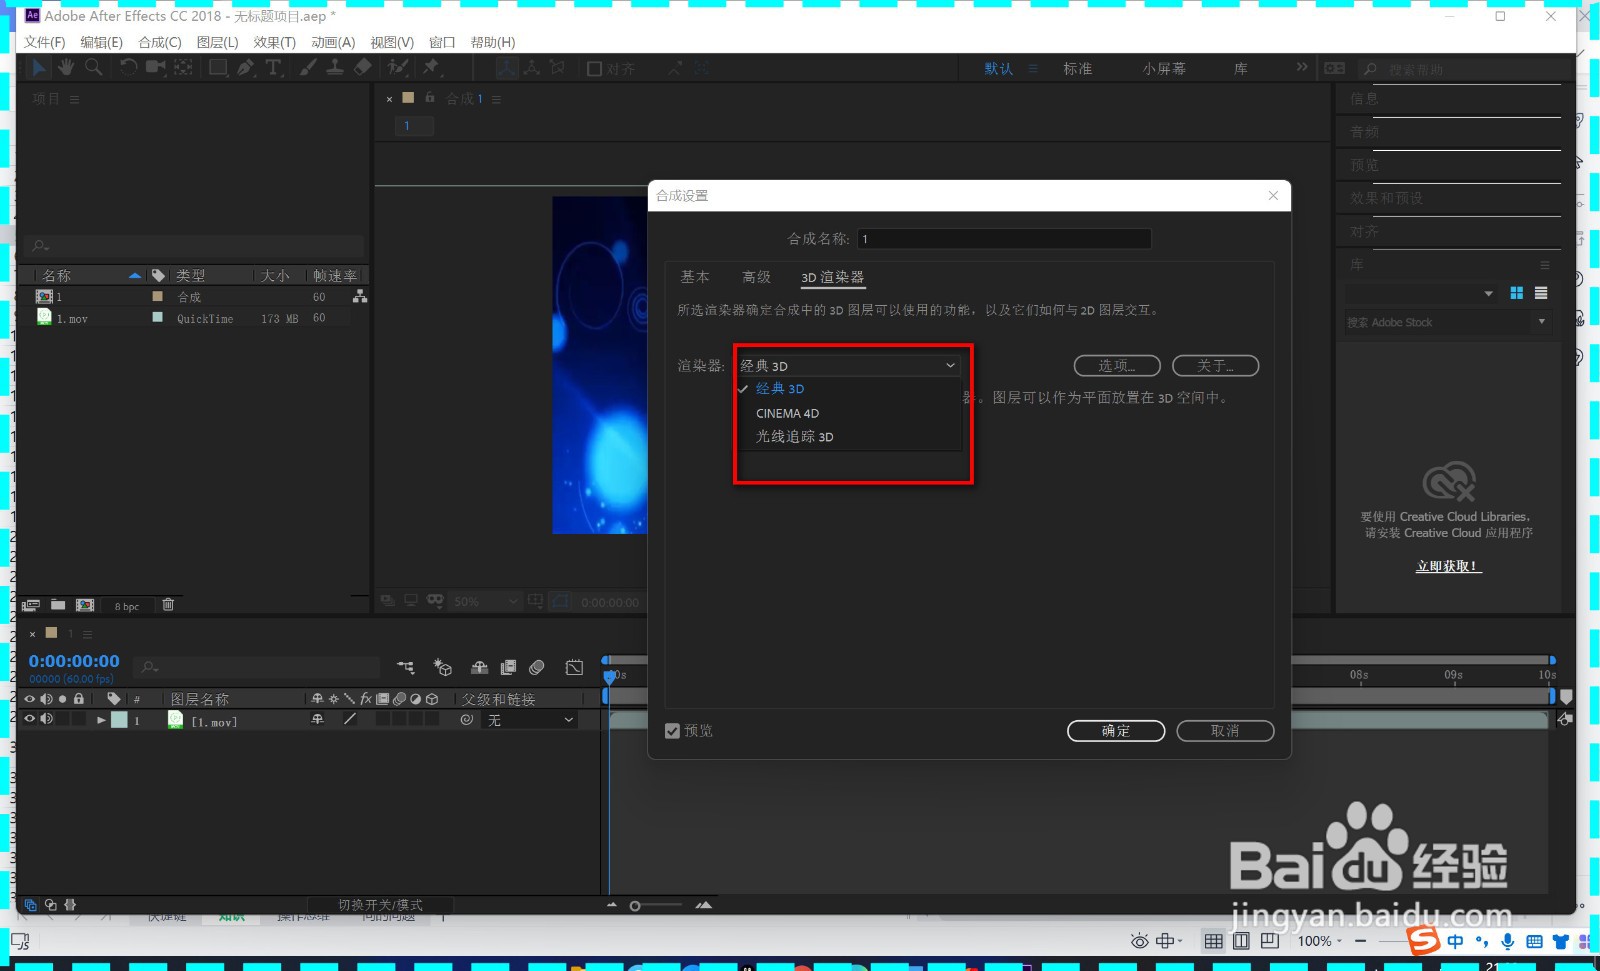
Task: Switch Libraries panel to list view
Action: 1541,293
